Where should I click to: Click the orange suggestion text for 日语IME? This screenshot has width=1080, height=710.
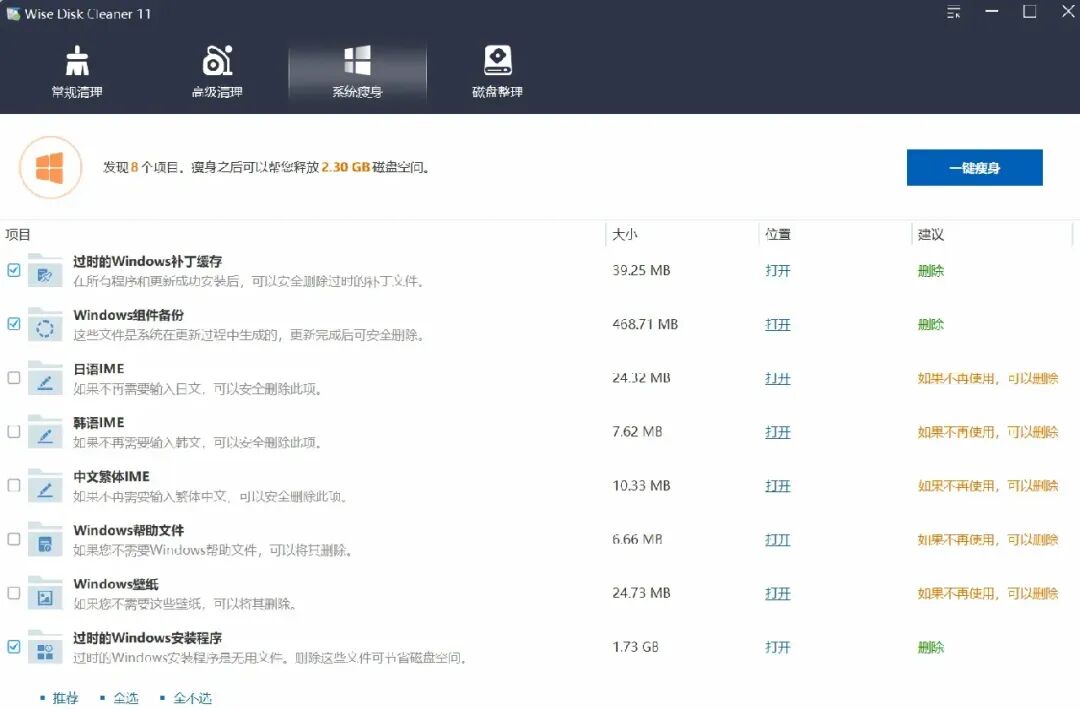point(988,378)
